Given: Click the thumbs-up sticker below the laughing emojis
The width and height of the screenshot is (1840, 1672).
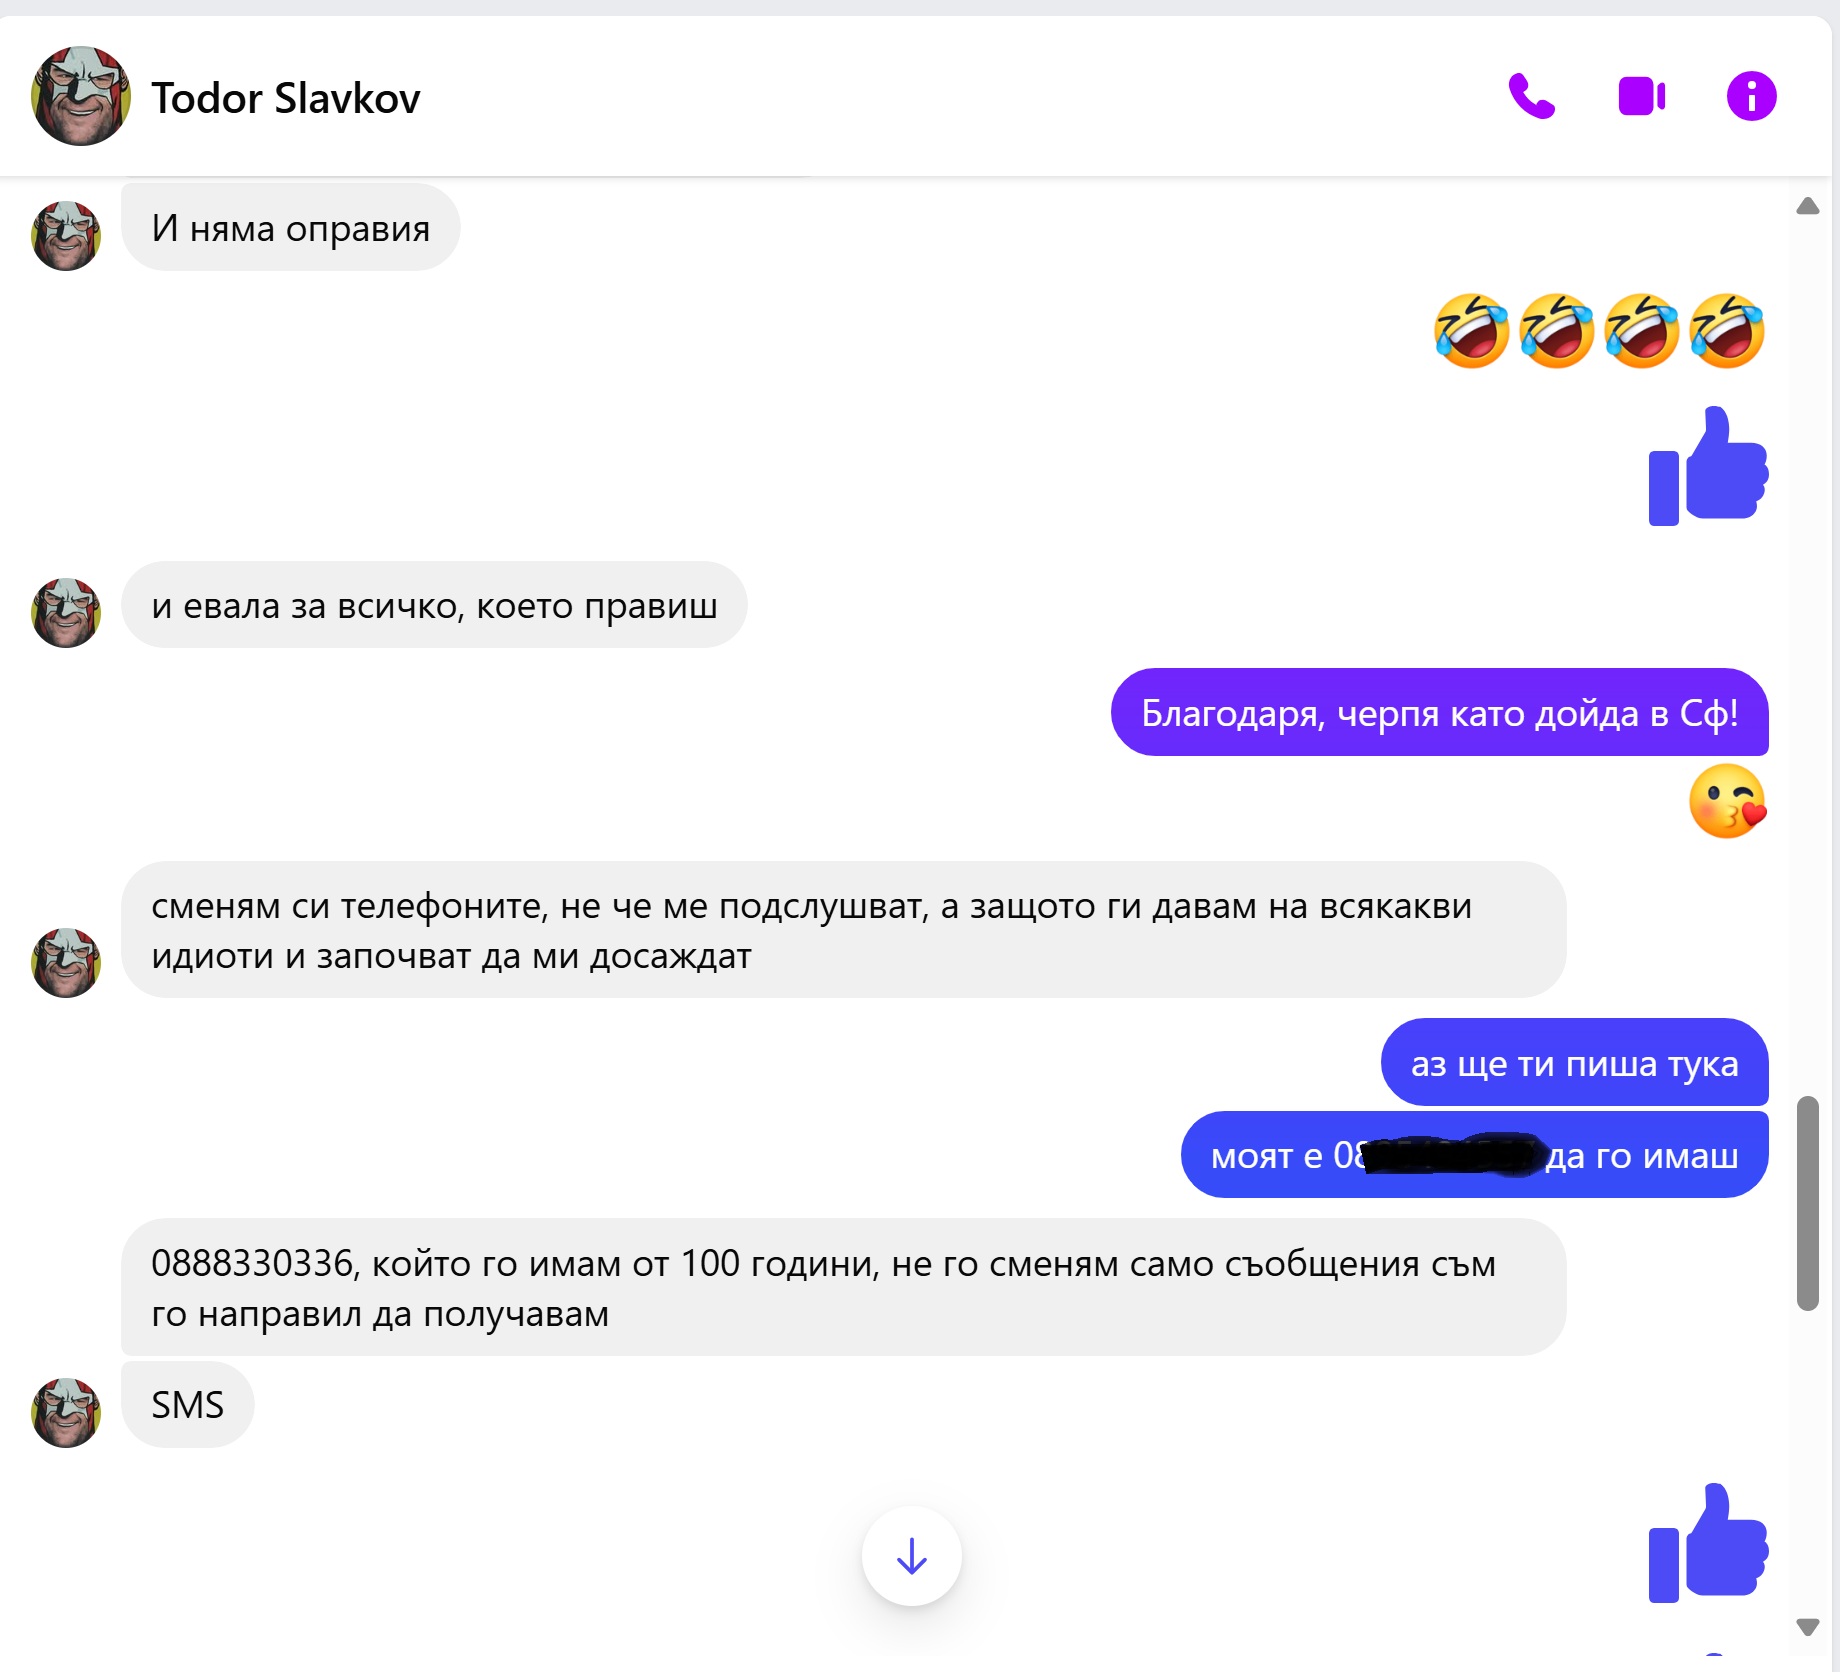Looking at the screenshot, I should coord(1708,466).
